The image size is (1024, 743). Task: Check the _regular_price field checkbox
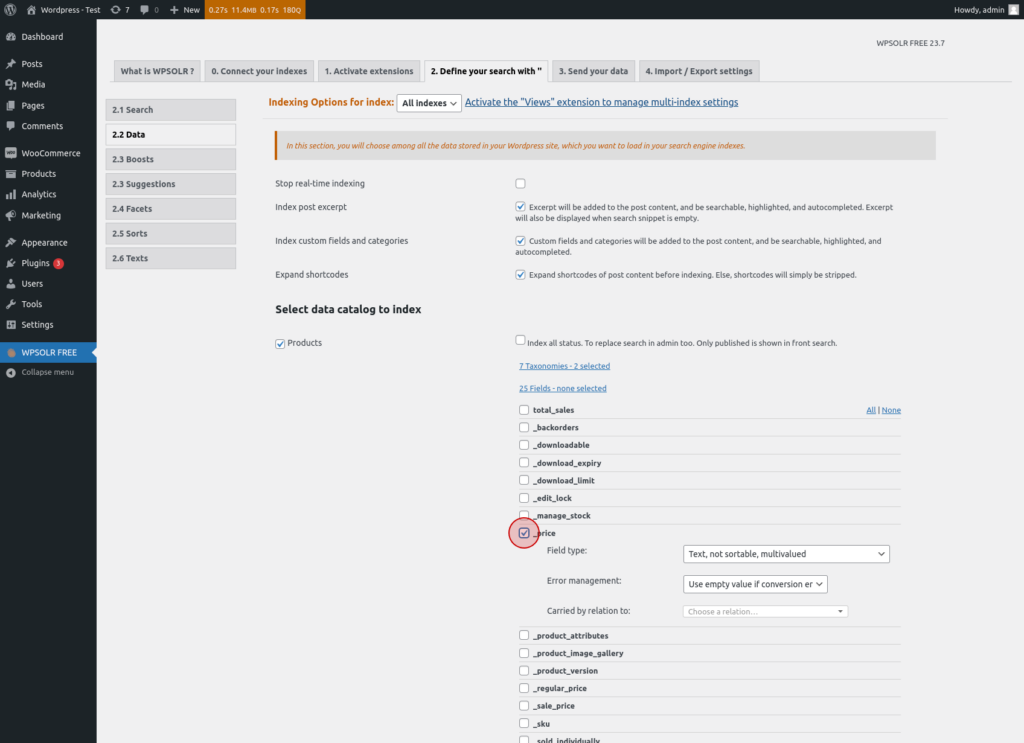click(x=524, y=688)
